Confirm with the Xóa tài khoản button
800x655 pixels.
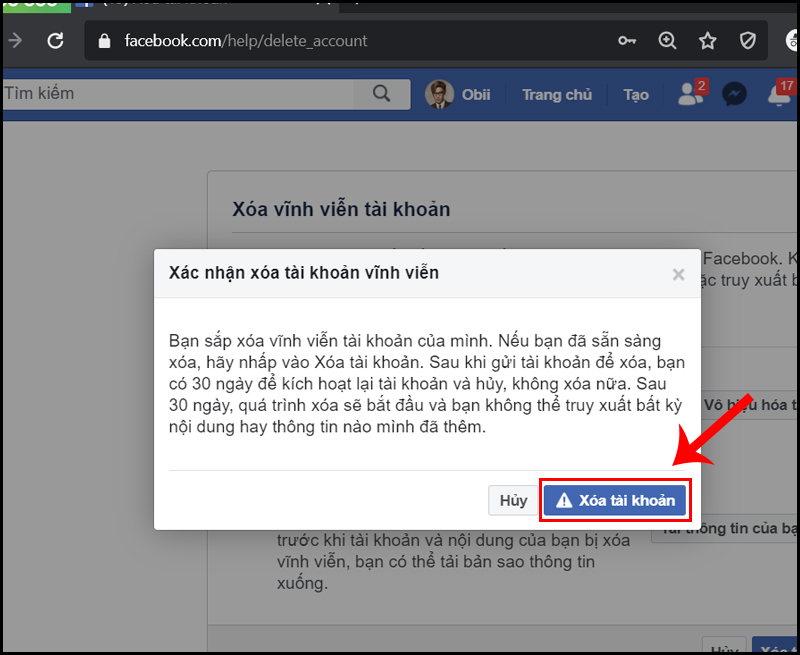[615, 500]
